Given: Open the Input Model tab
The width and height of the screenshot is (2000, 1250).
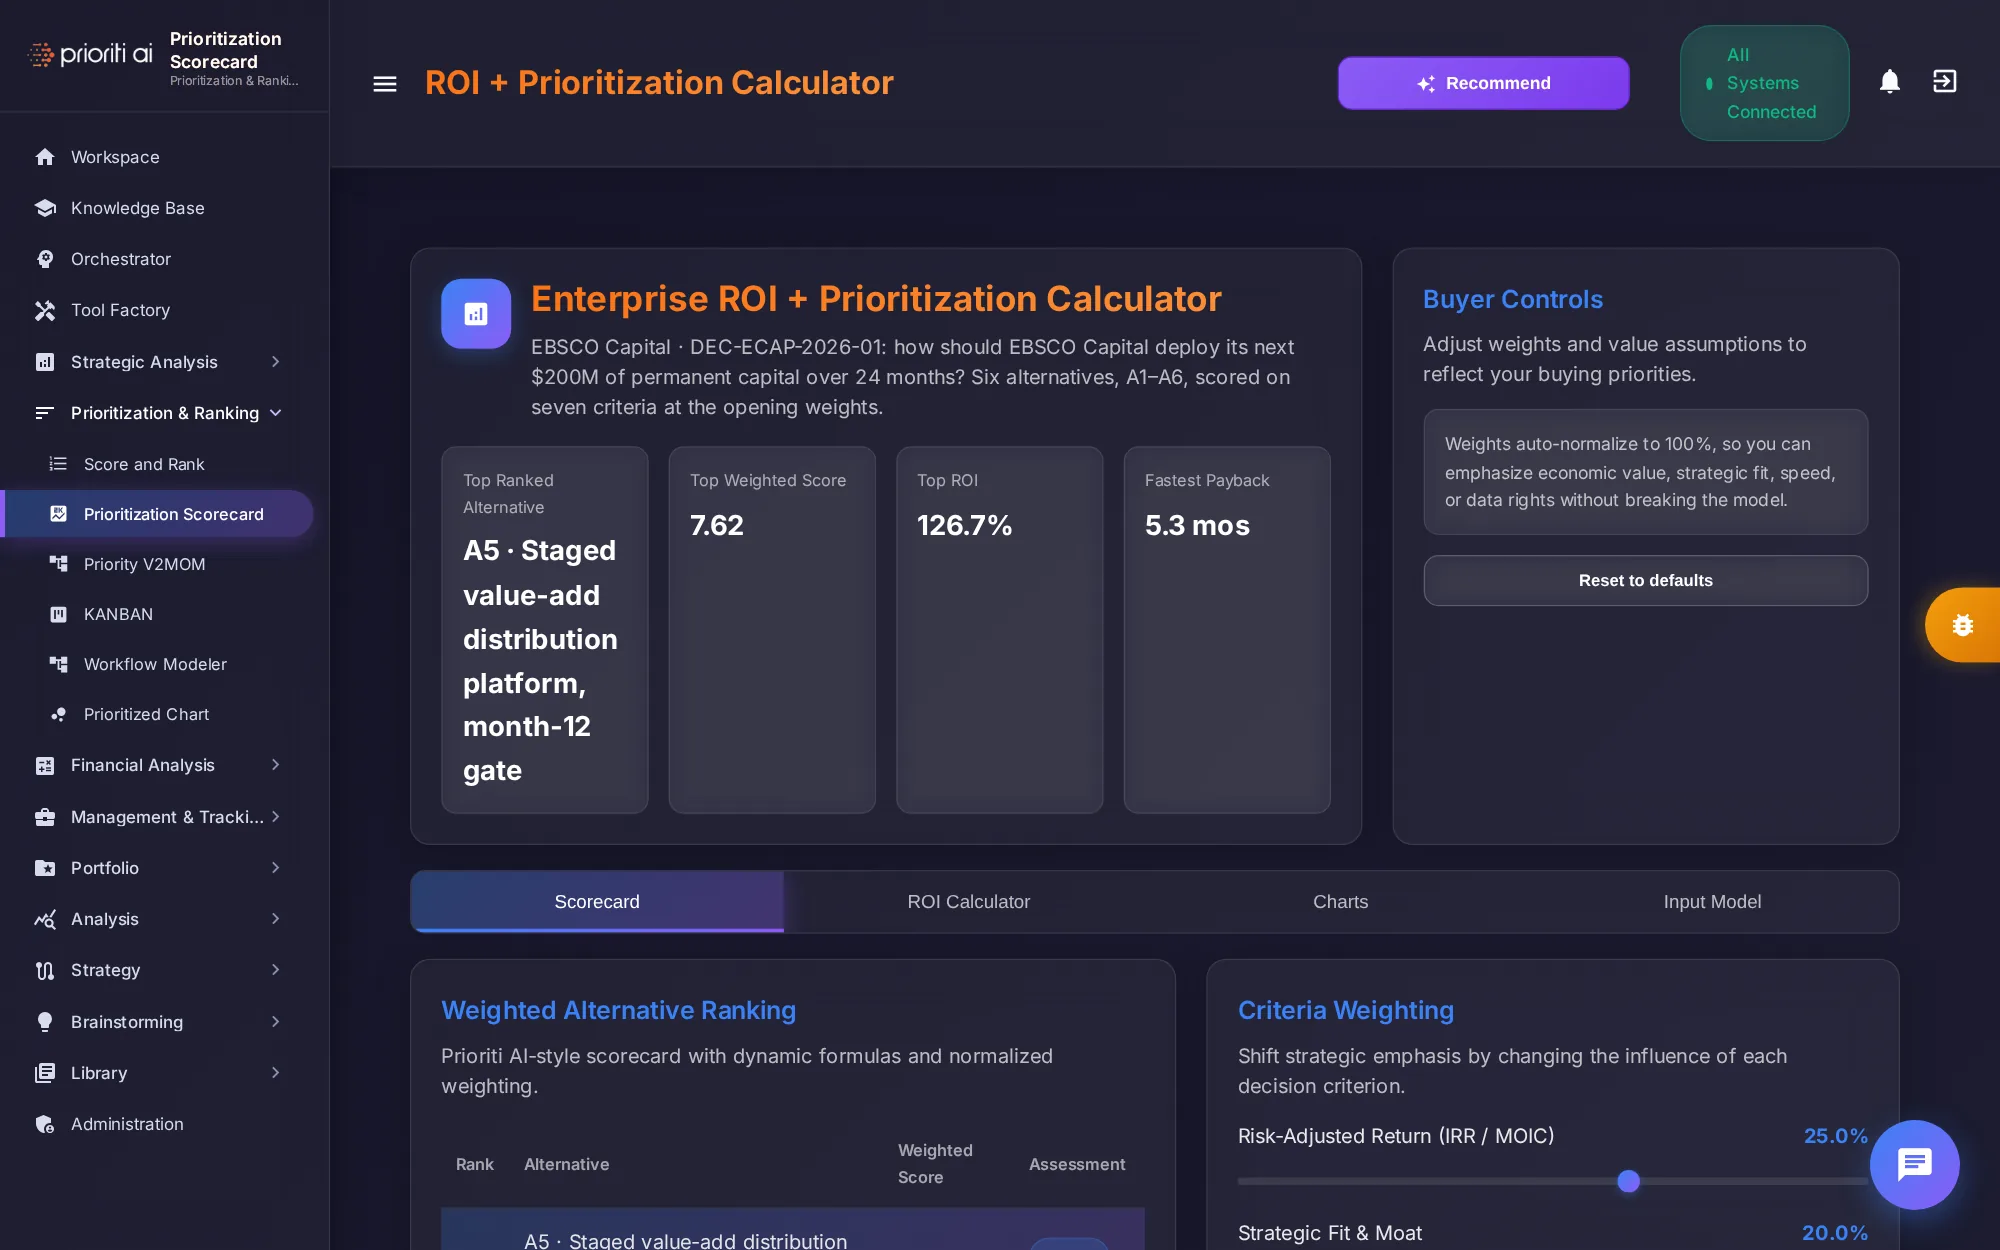Looking at the screenshot, I should point(1712,902).
